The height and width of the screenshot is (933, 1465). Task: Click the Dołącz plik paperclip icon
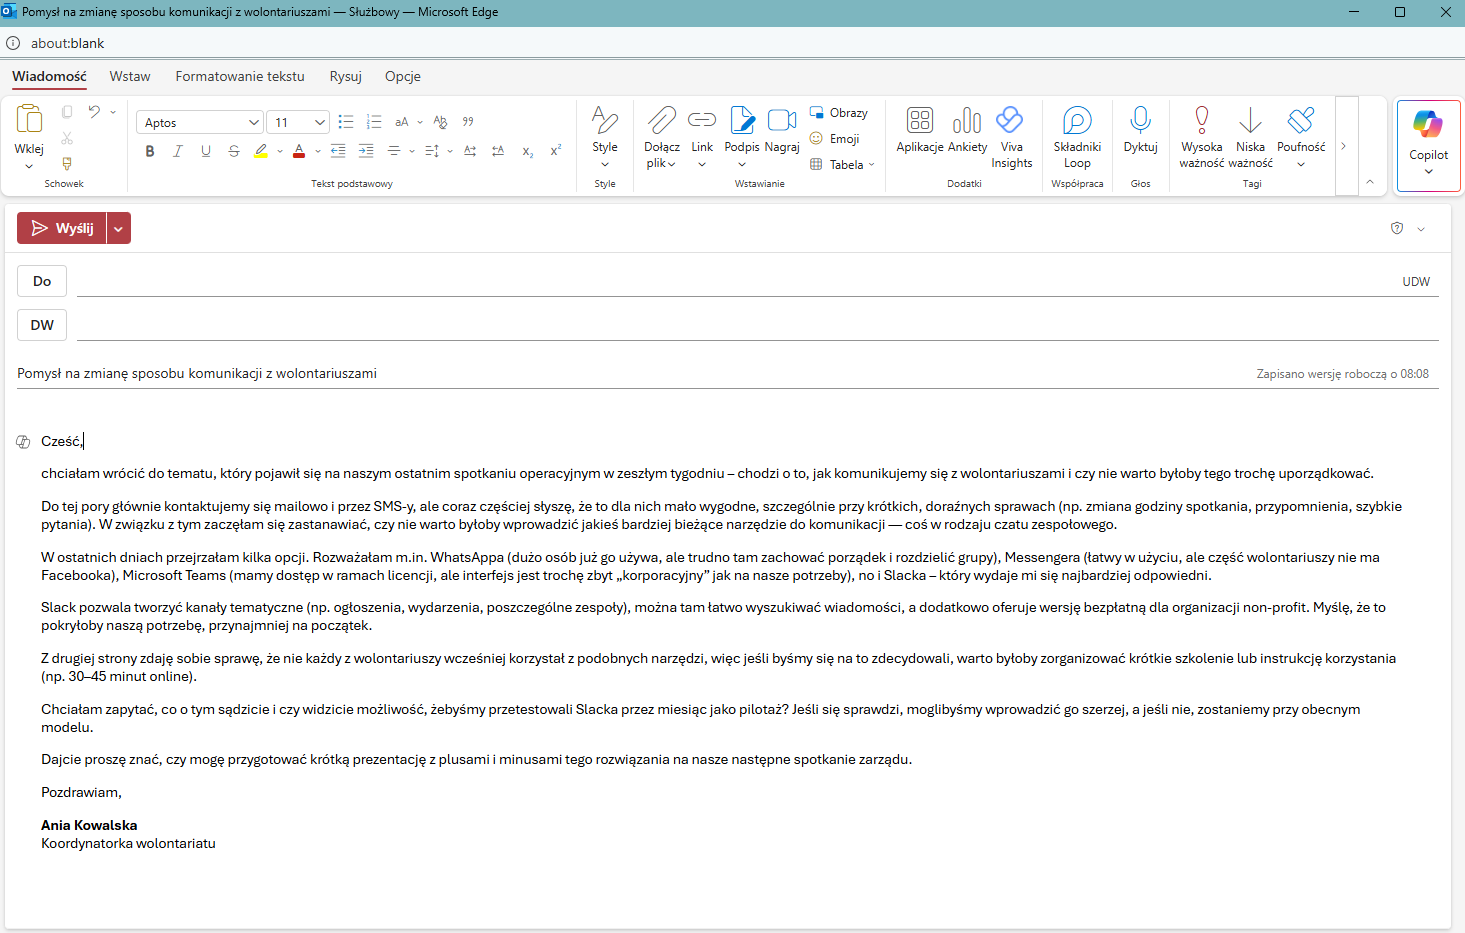pos(661,121)
